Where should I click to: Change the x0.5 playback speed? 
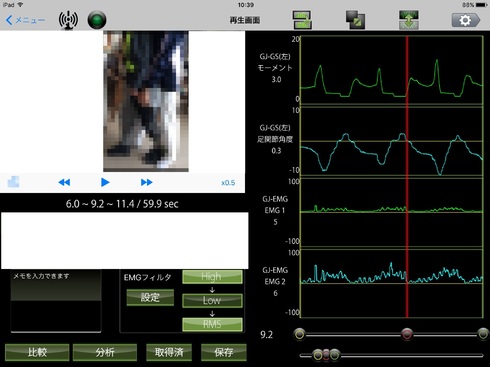pos(228,183)
